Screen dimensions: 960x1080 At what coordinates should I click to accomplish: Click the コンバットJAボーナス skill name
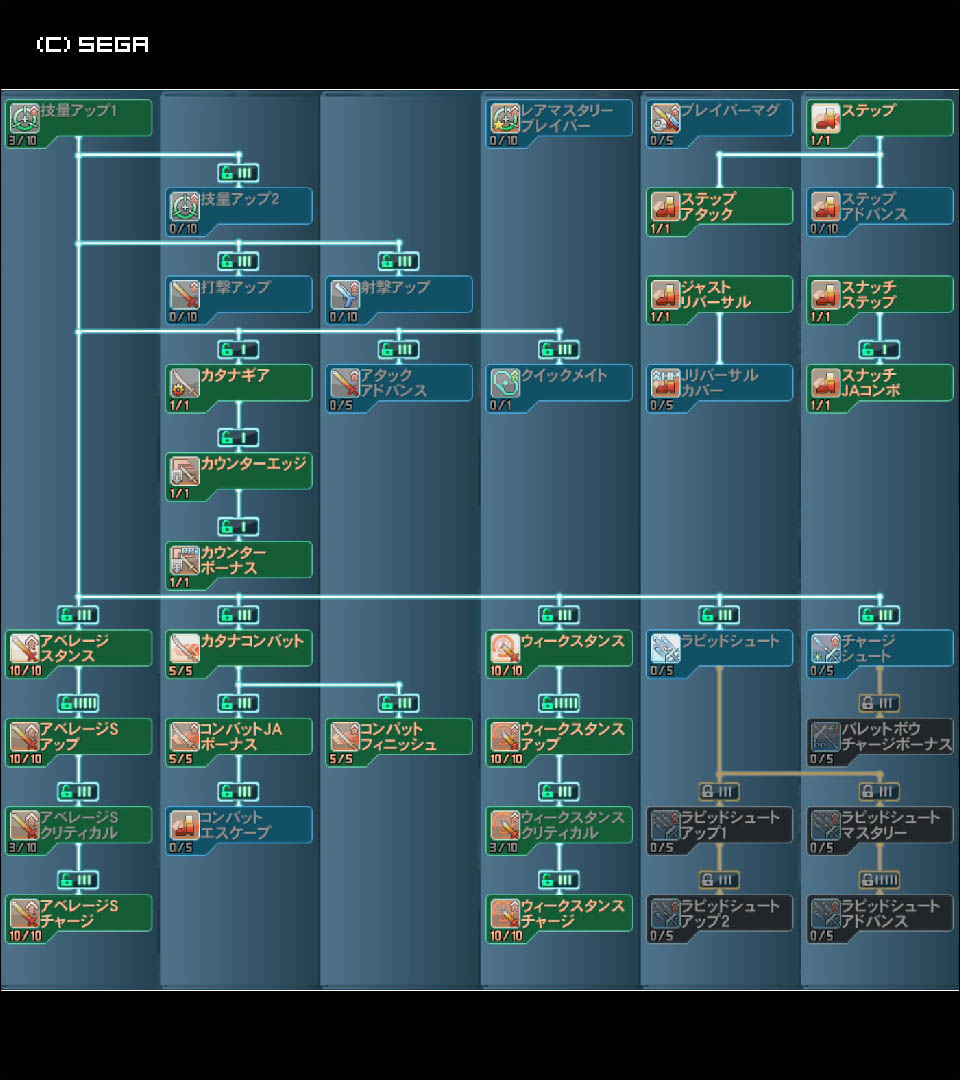(241, 736)
